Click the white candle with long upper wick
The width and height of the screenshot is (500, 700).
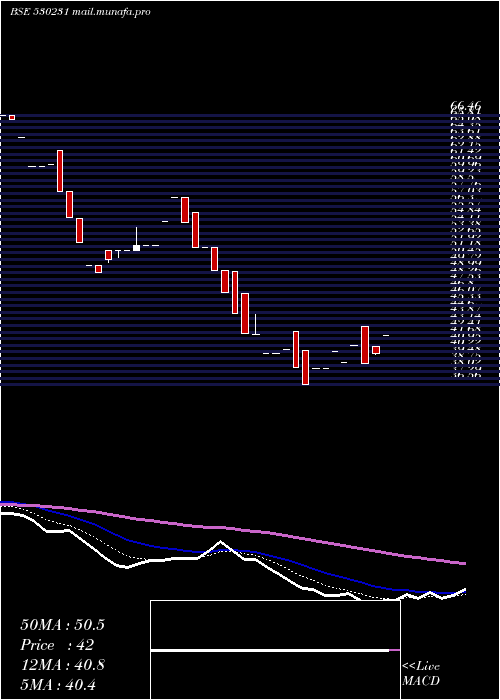(136, 239)
